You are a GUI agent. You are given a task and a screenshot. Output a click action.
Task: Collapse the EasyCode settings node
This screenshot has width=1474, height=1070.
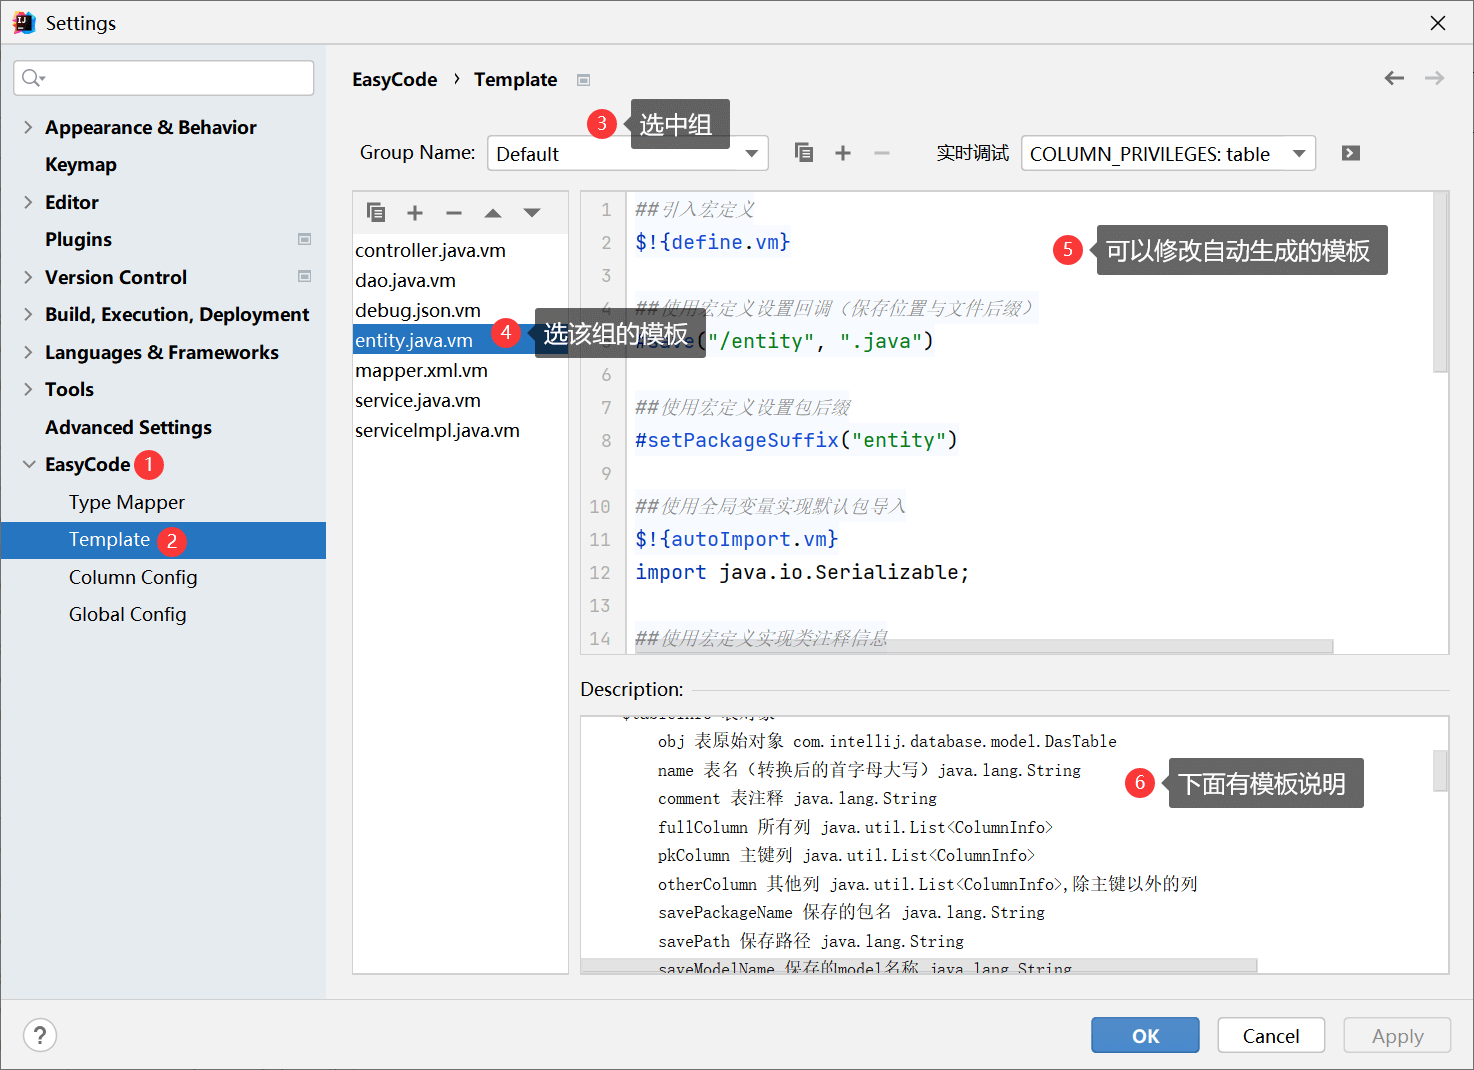tap(28, 464)
